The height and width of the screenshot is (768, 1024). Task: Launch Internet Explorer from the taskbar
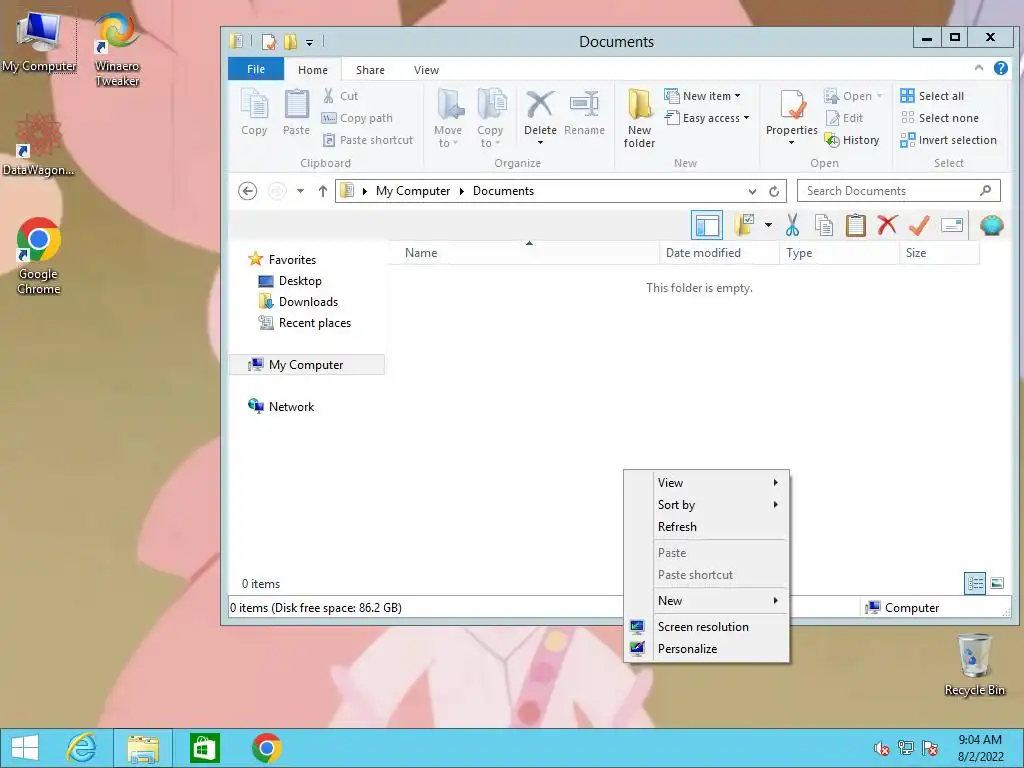82,748
